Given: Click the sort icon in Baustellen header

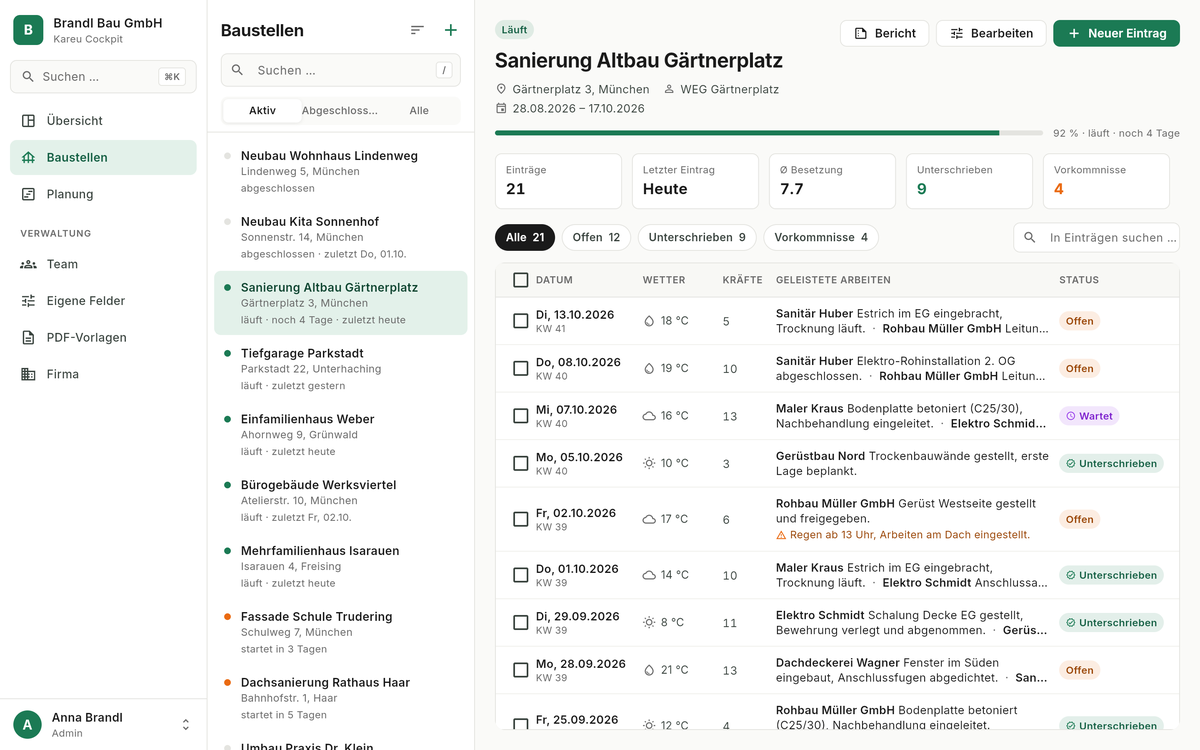Looking at the screenshot, I should 417,31.
